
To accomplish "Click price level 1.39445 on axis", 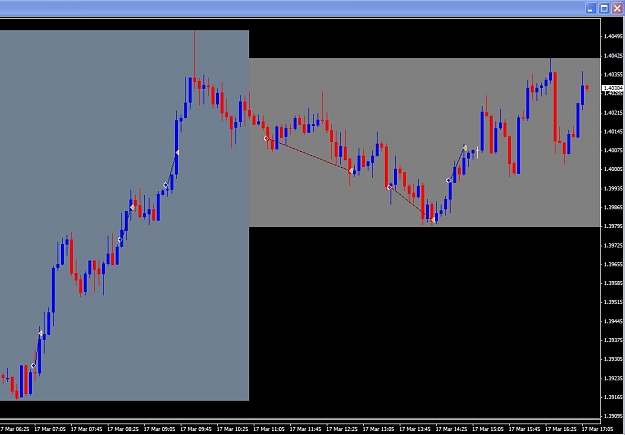I will [613, 321].
